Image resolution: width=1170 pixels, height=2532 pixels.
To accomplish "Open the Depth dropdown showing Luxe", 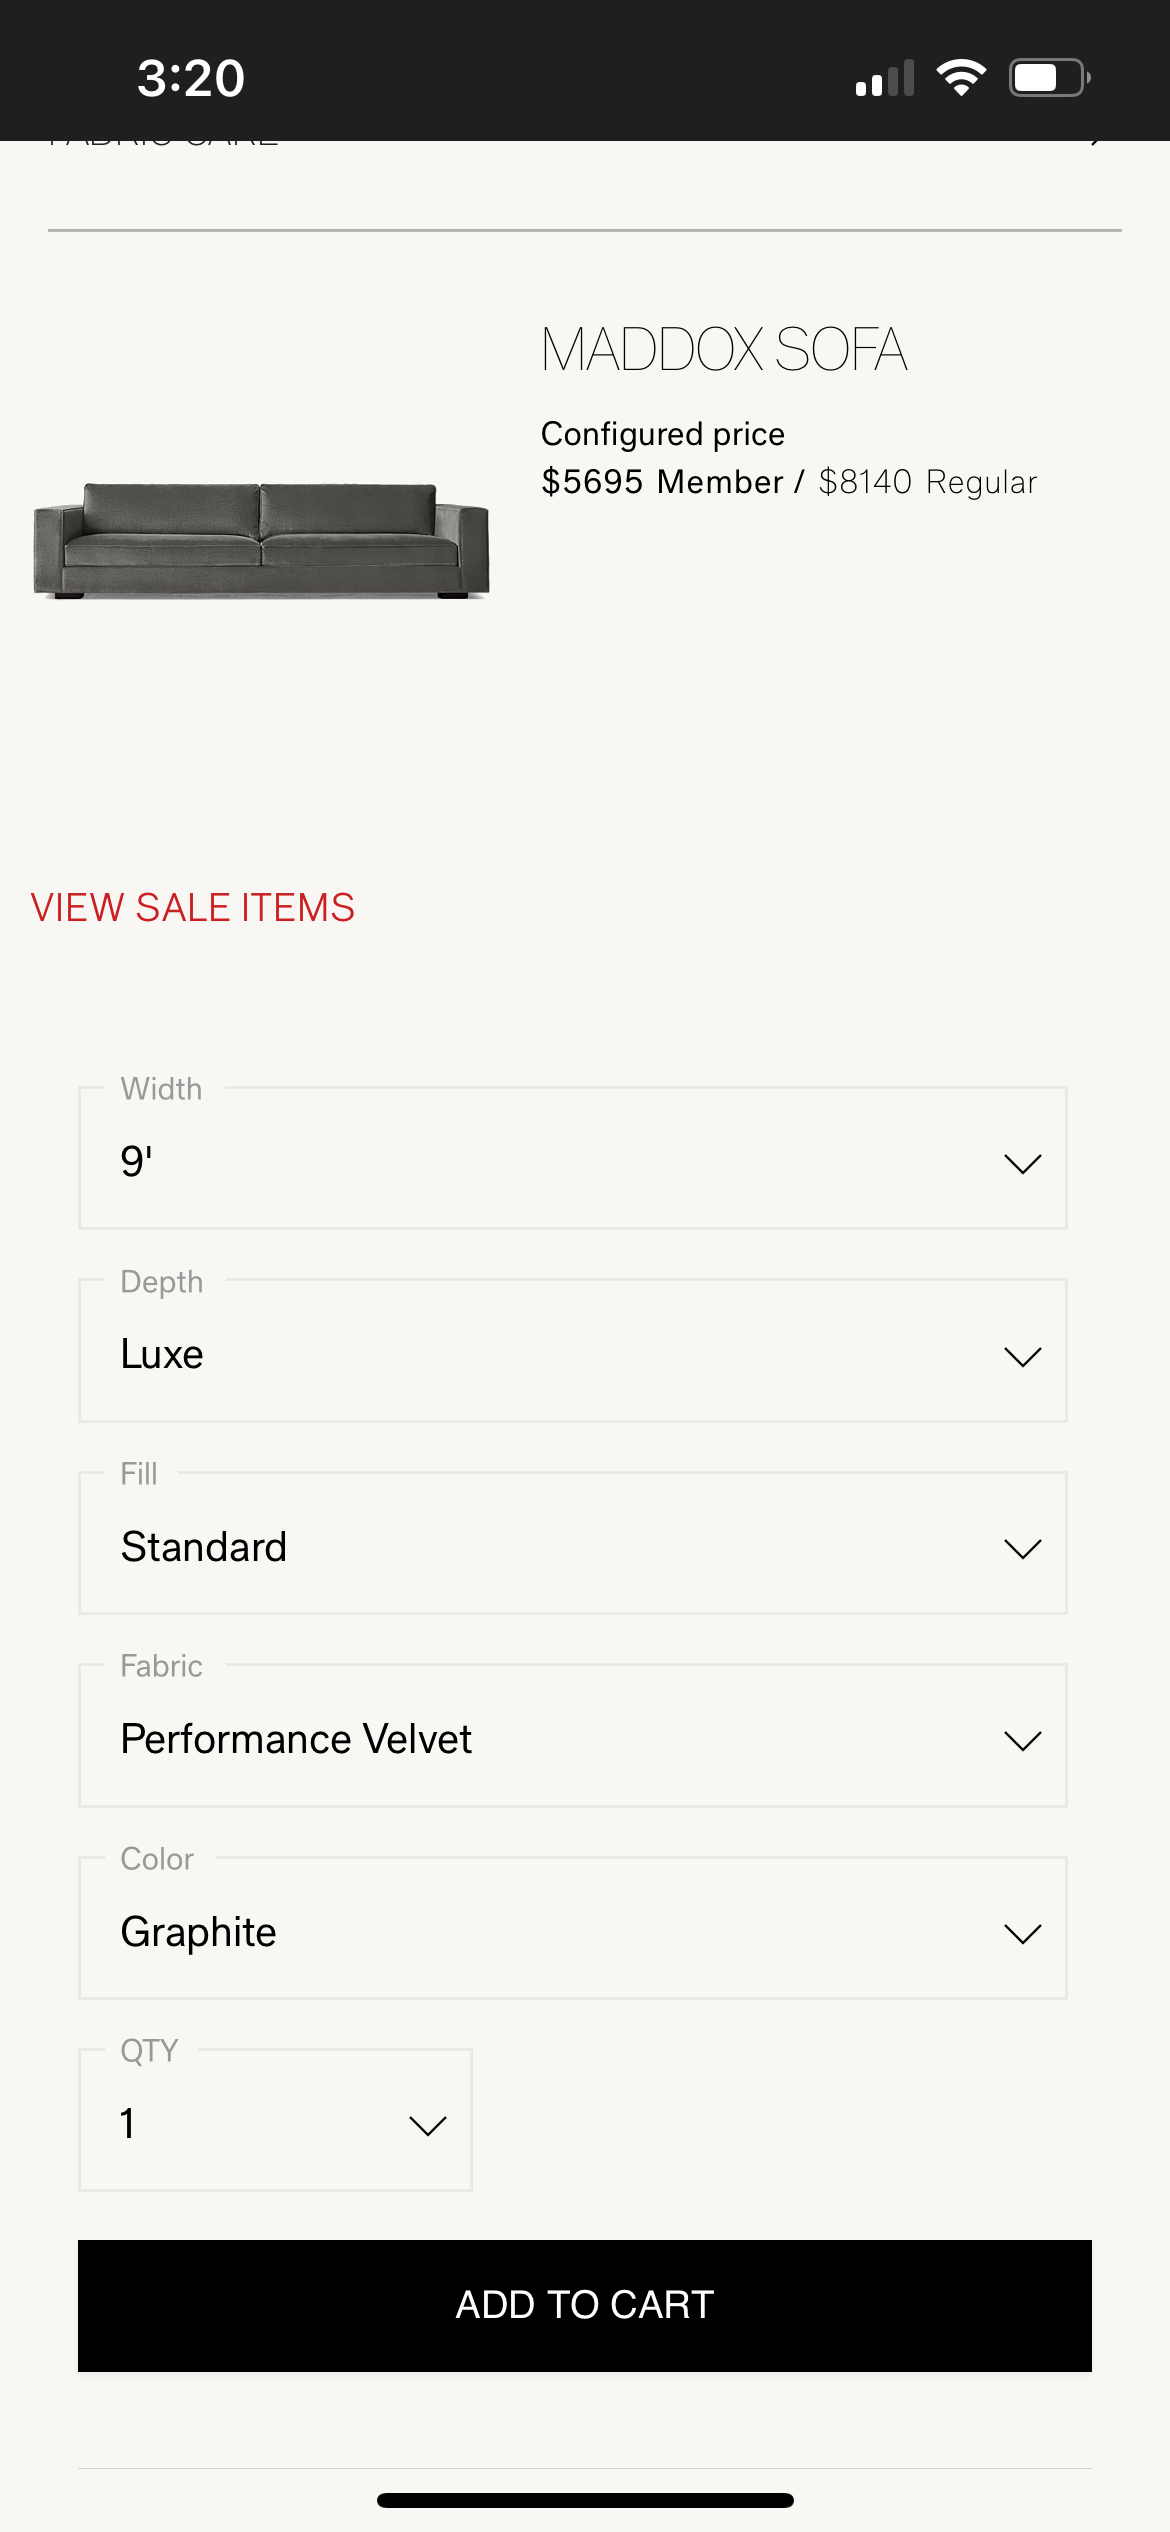I will pos(572,1350).
